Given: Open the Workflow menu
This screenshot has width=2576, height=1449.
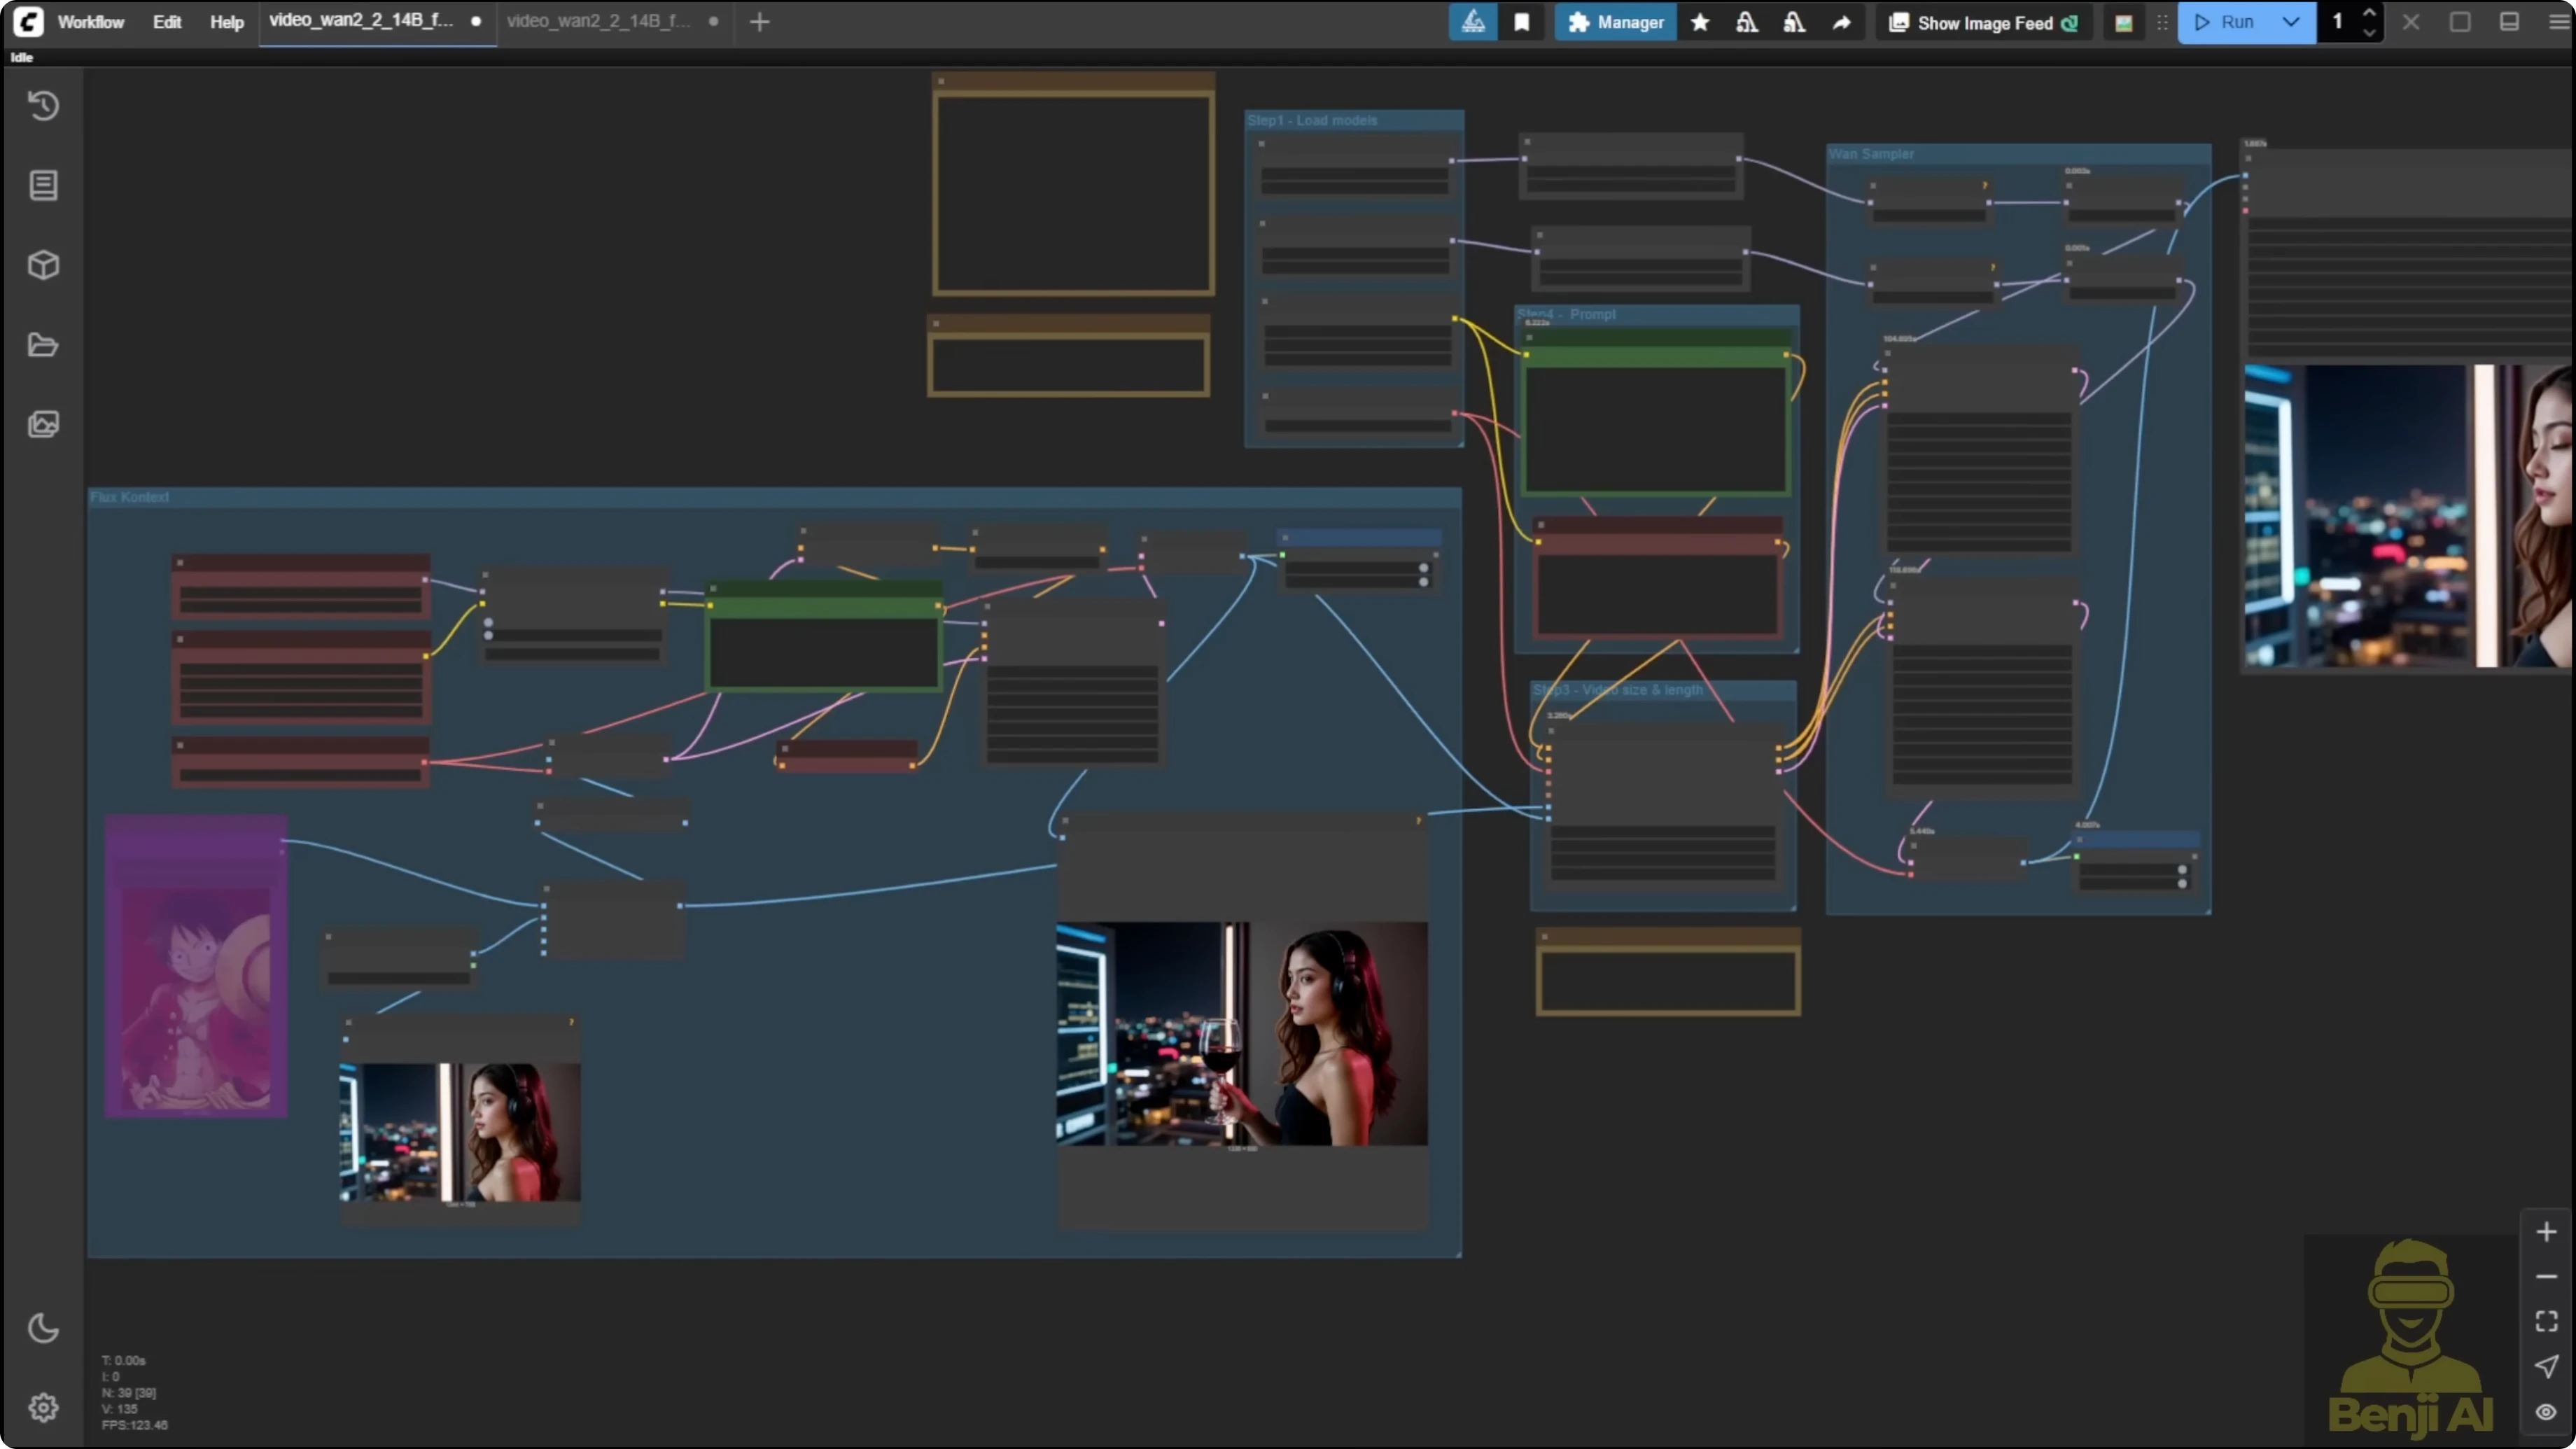Looking at the screenshot, I should (90, 22).
